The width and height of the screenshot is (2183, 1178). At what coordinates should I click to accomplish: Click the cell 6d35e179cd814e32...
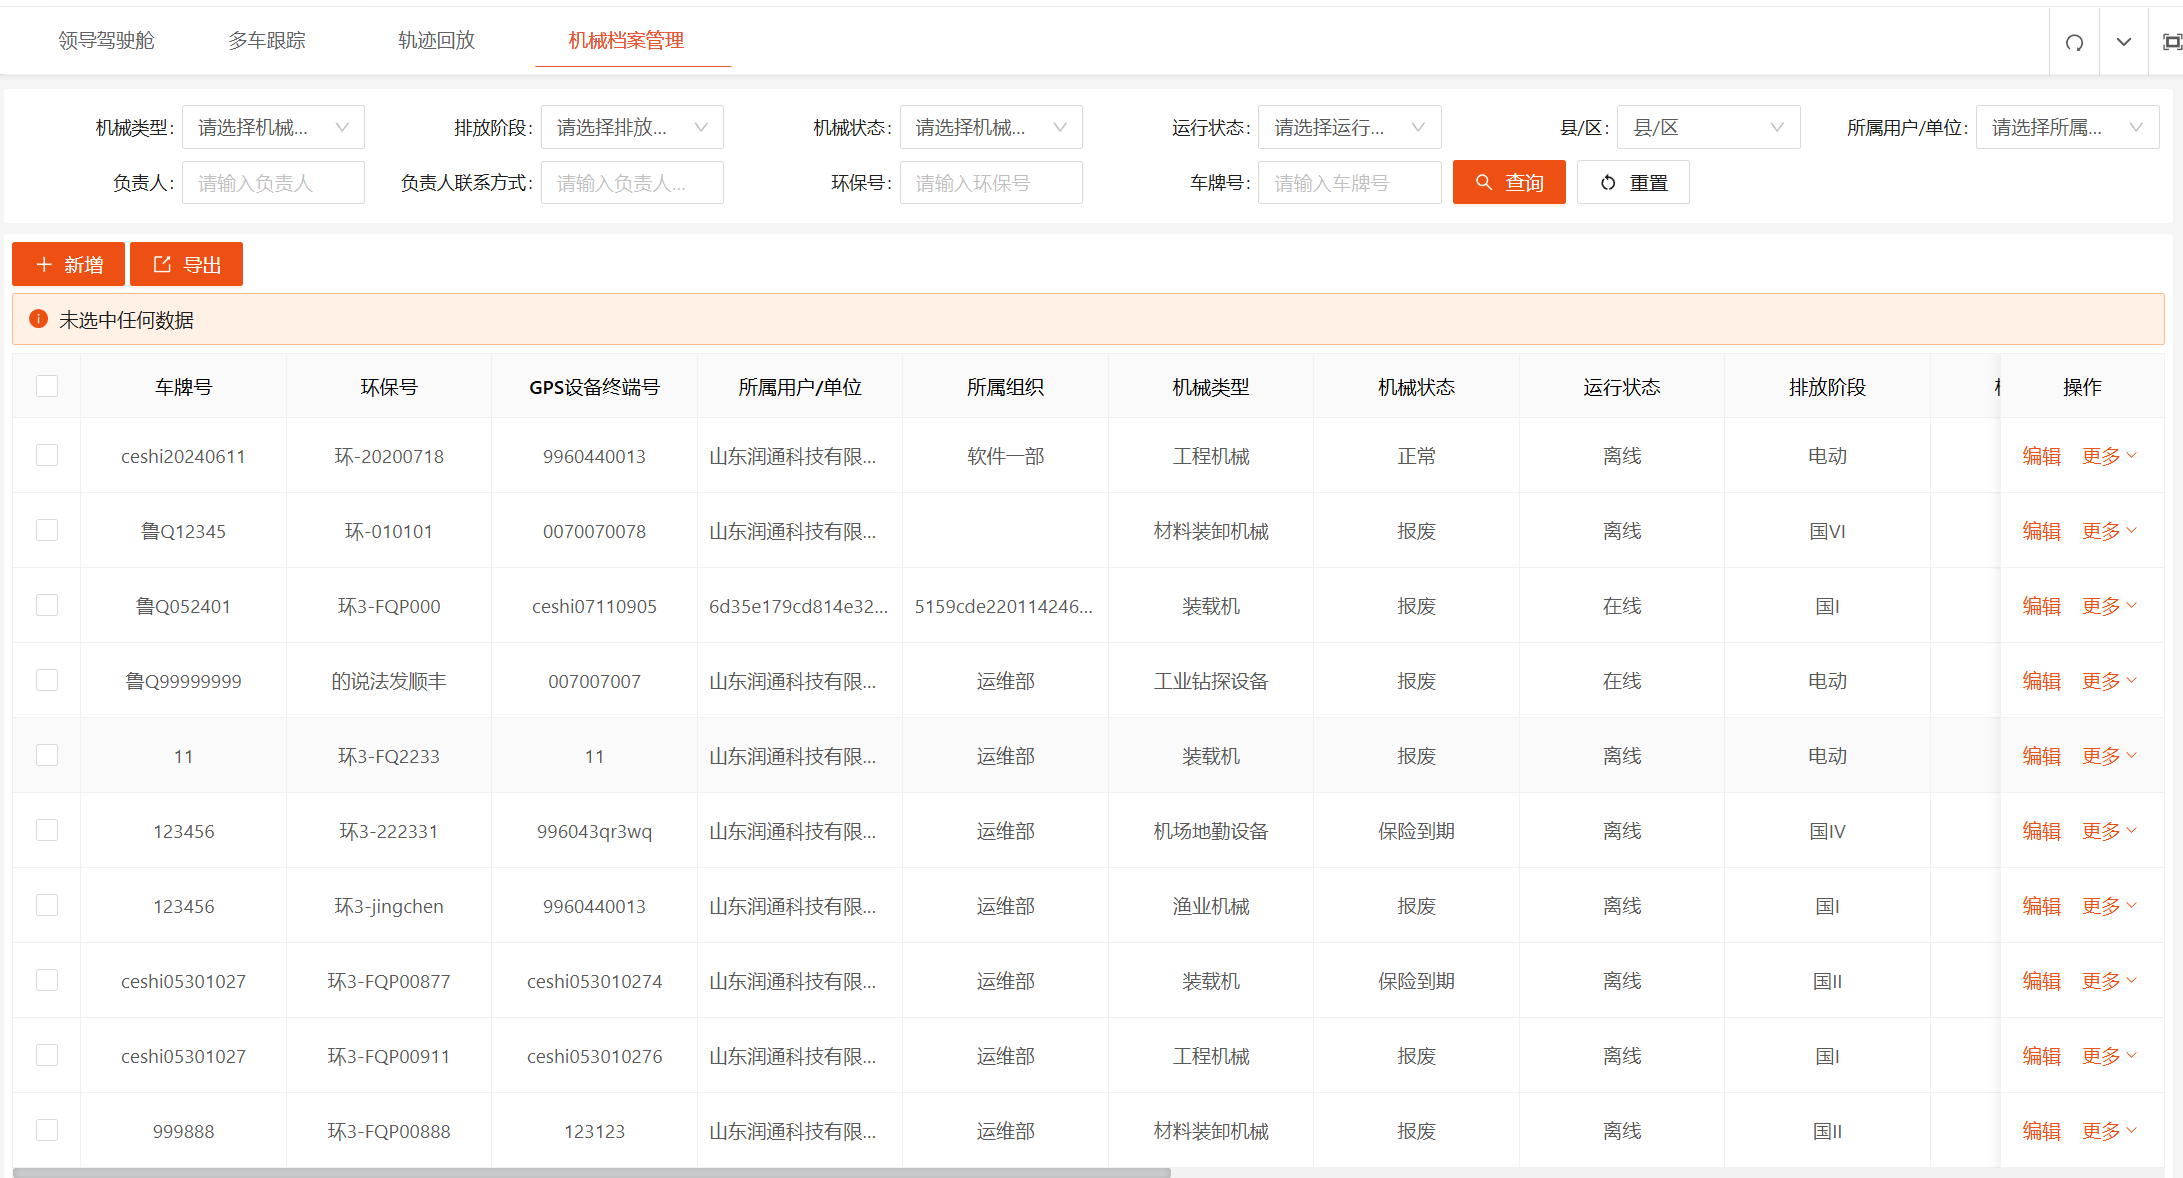coord(798,606)
